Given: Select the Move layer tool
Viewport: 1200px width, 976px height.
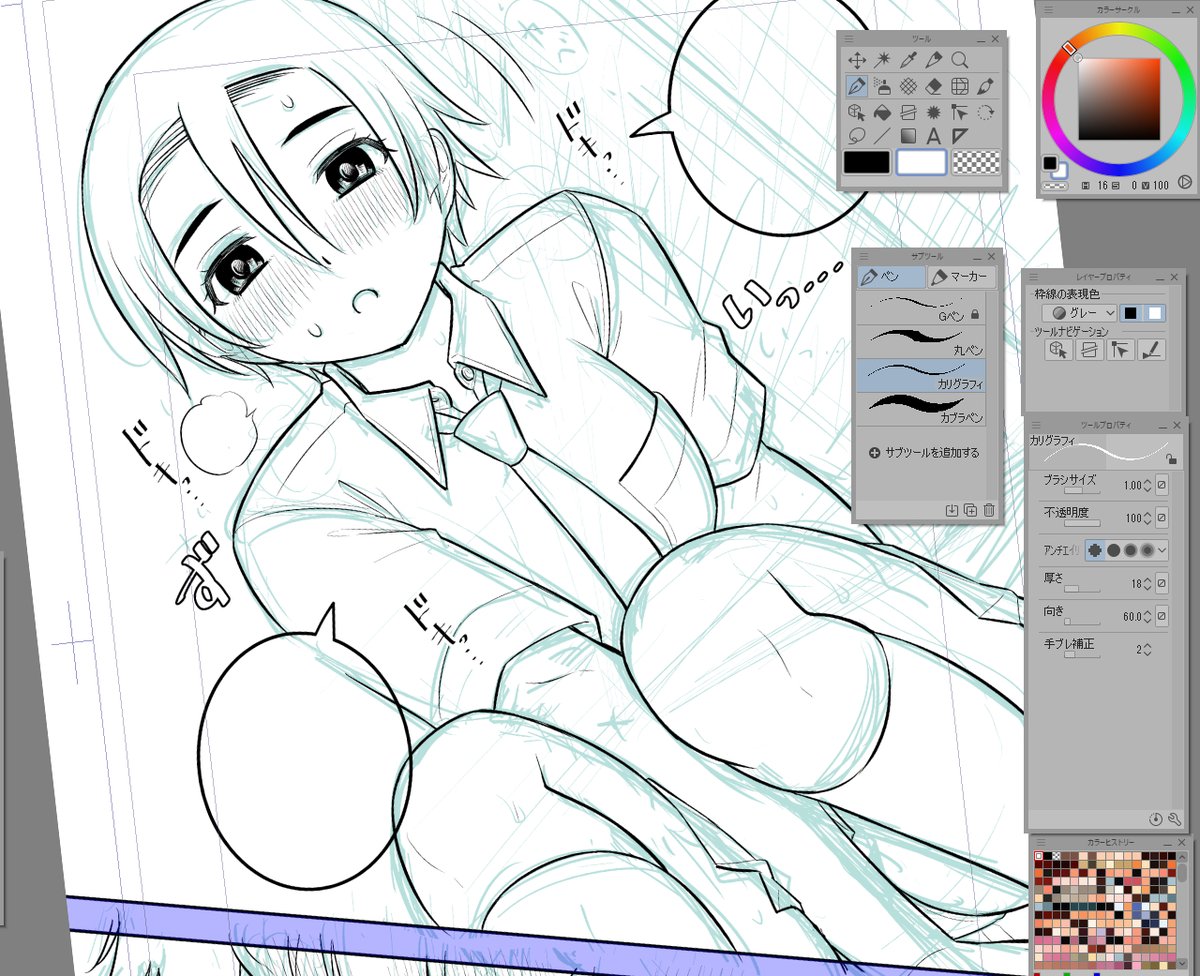Looking at the screenshot, I should click(857, 60).
